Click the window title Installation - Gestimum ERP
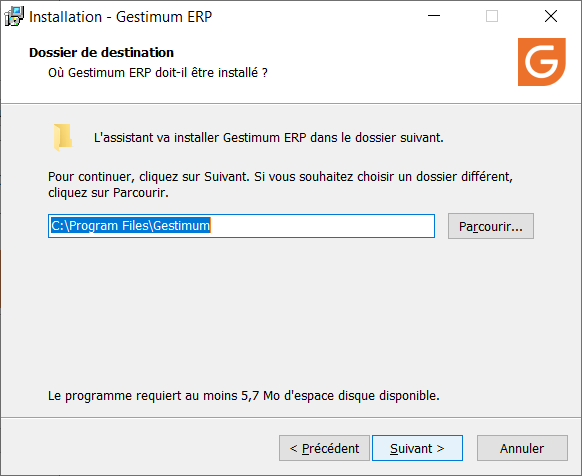 click(120, 17)
